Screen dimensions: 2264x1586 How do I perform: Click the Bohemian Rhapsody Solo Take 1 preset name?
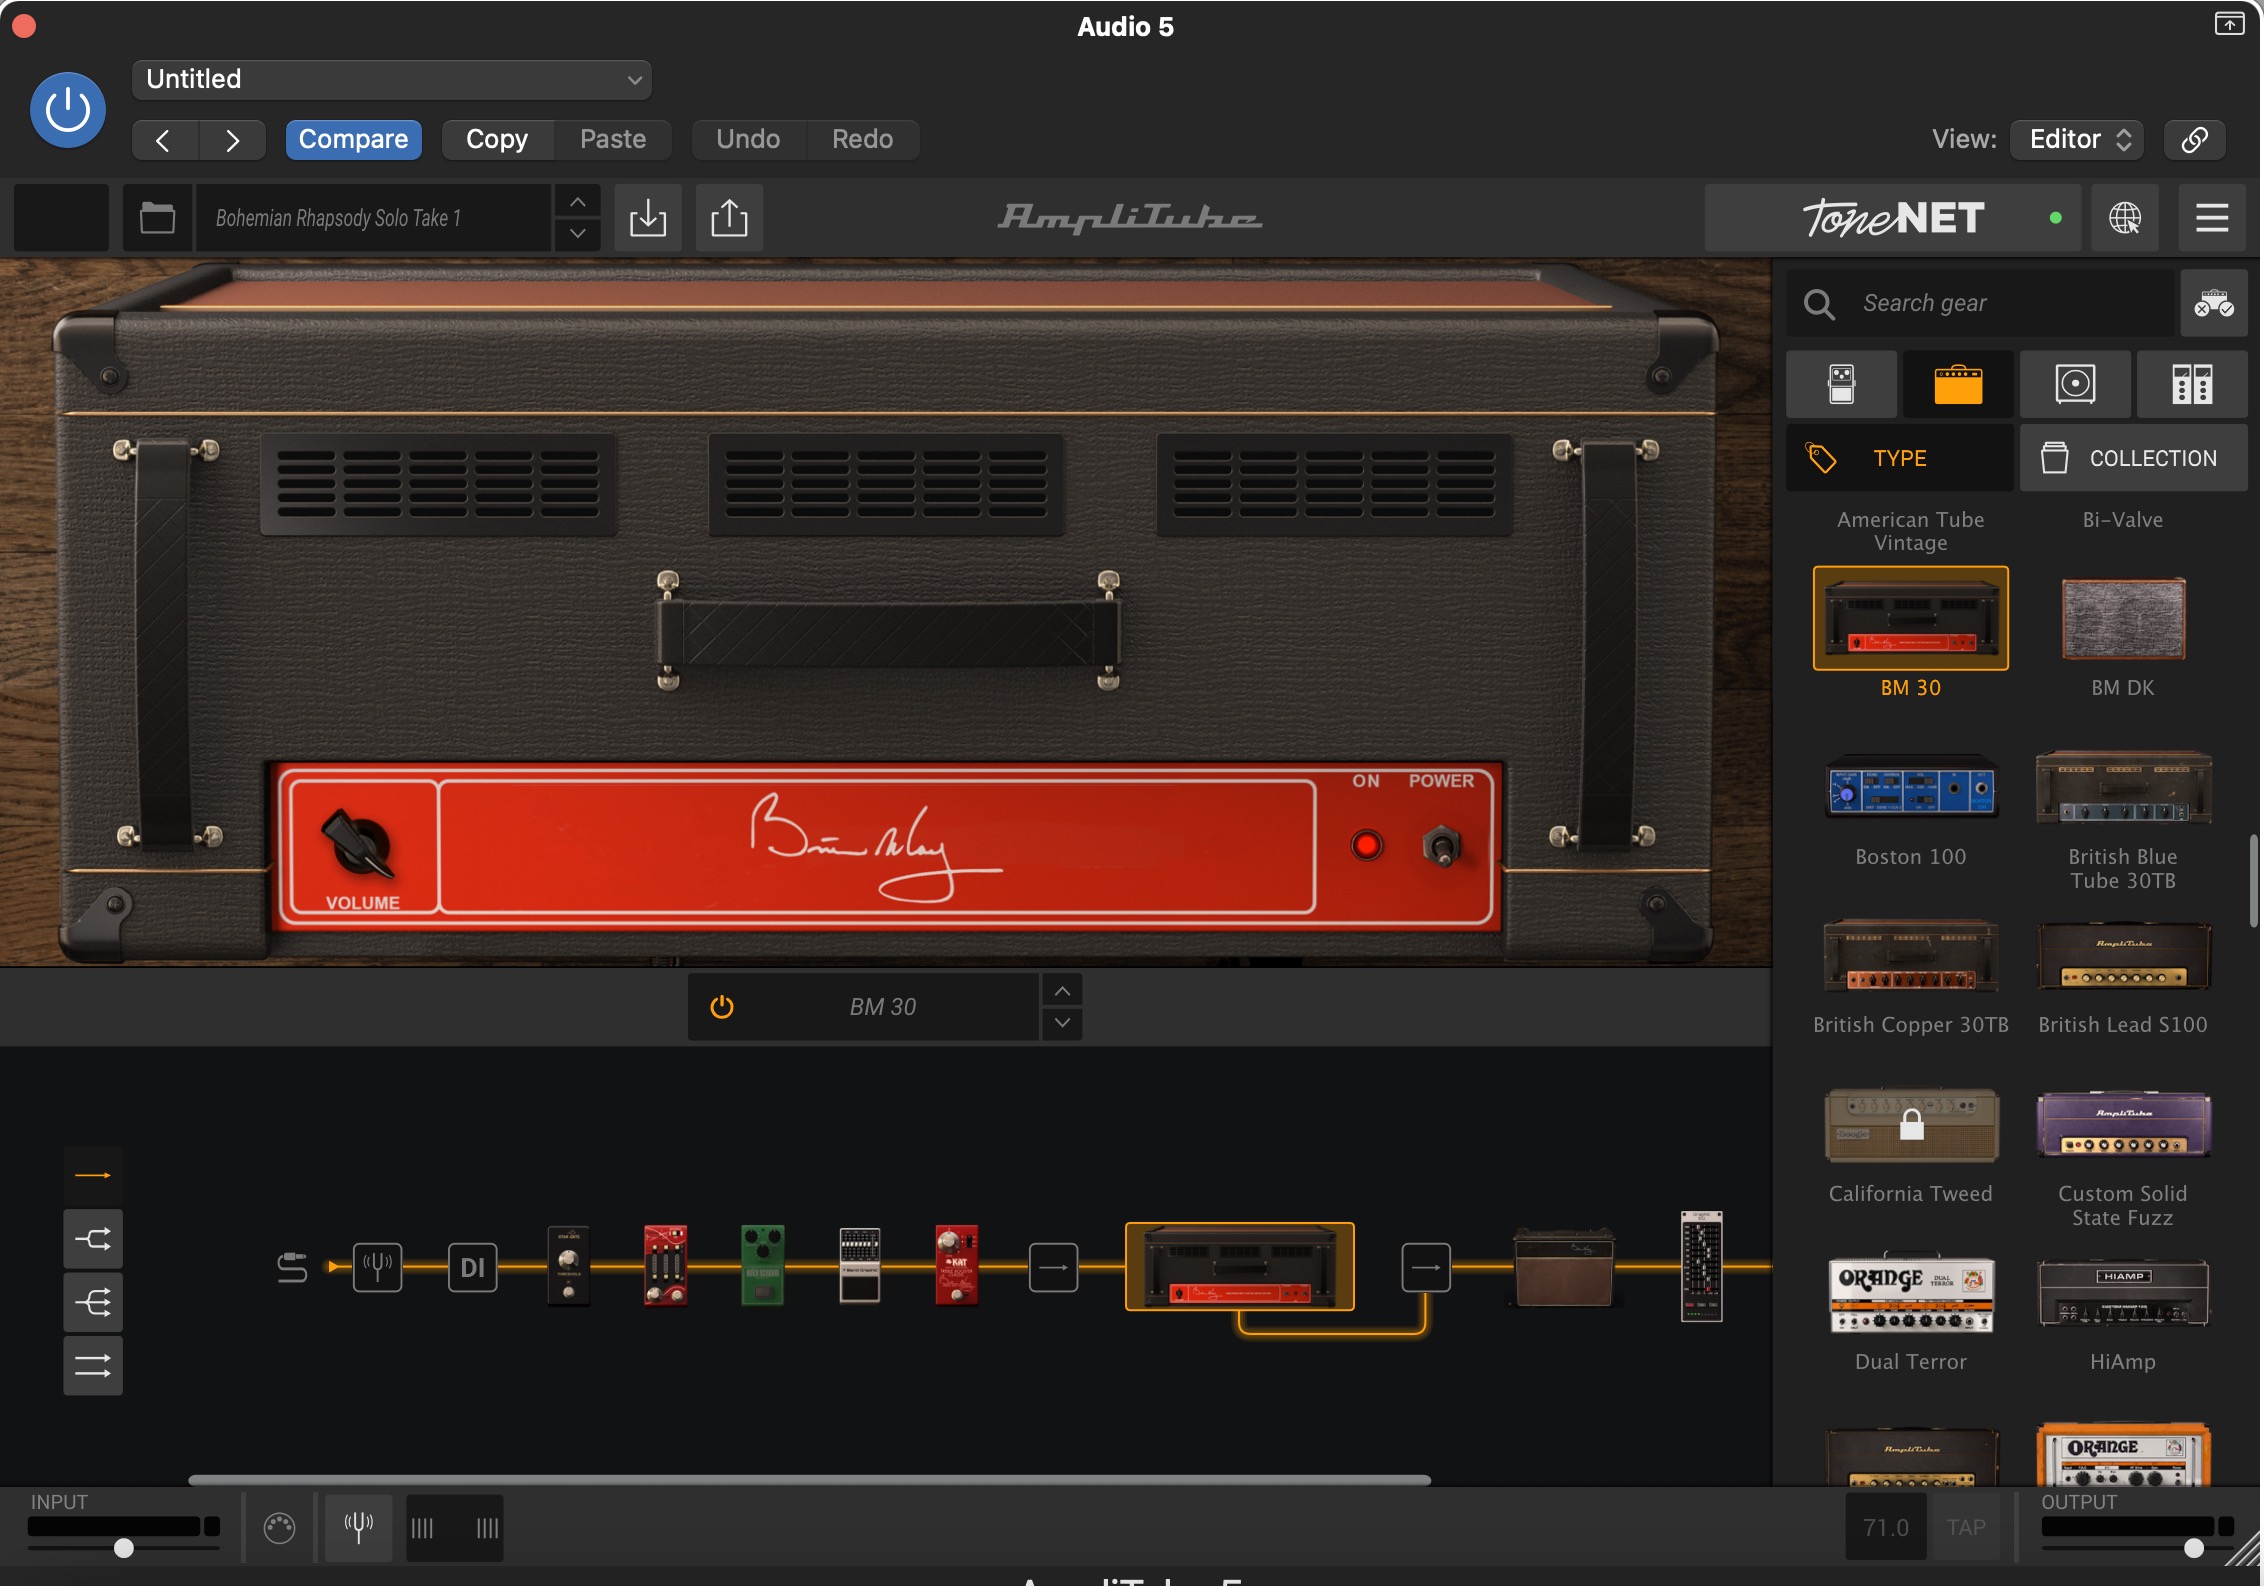[x=372, y=218]
